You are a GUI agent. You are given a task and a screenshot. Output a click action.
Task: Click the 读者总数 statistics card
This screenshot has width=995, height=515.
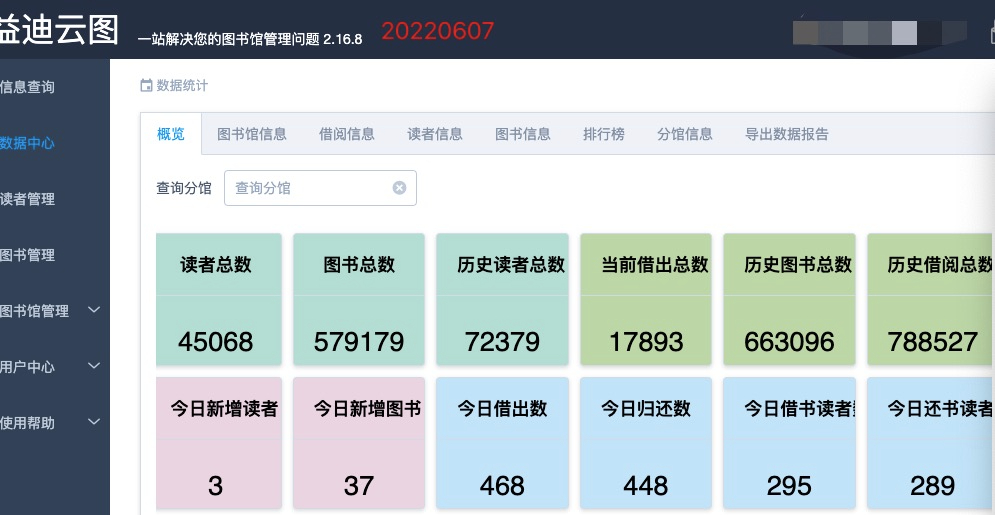pos(216,300)
